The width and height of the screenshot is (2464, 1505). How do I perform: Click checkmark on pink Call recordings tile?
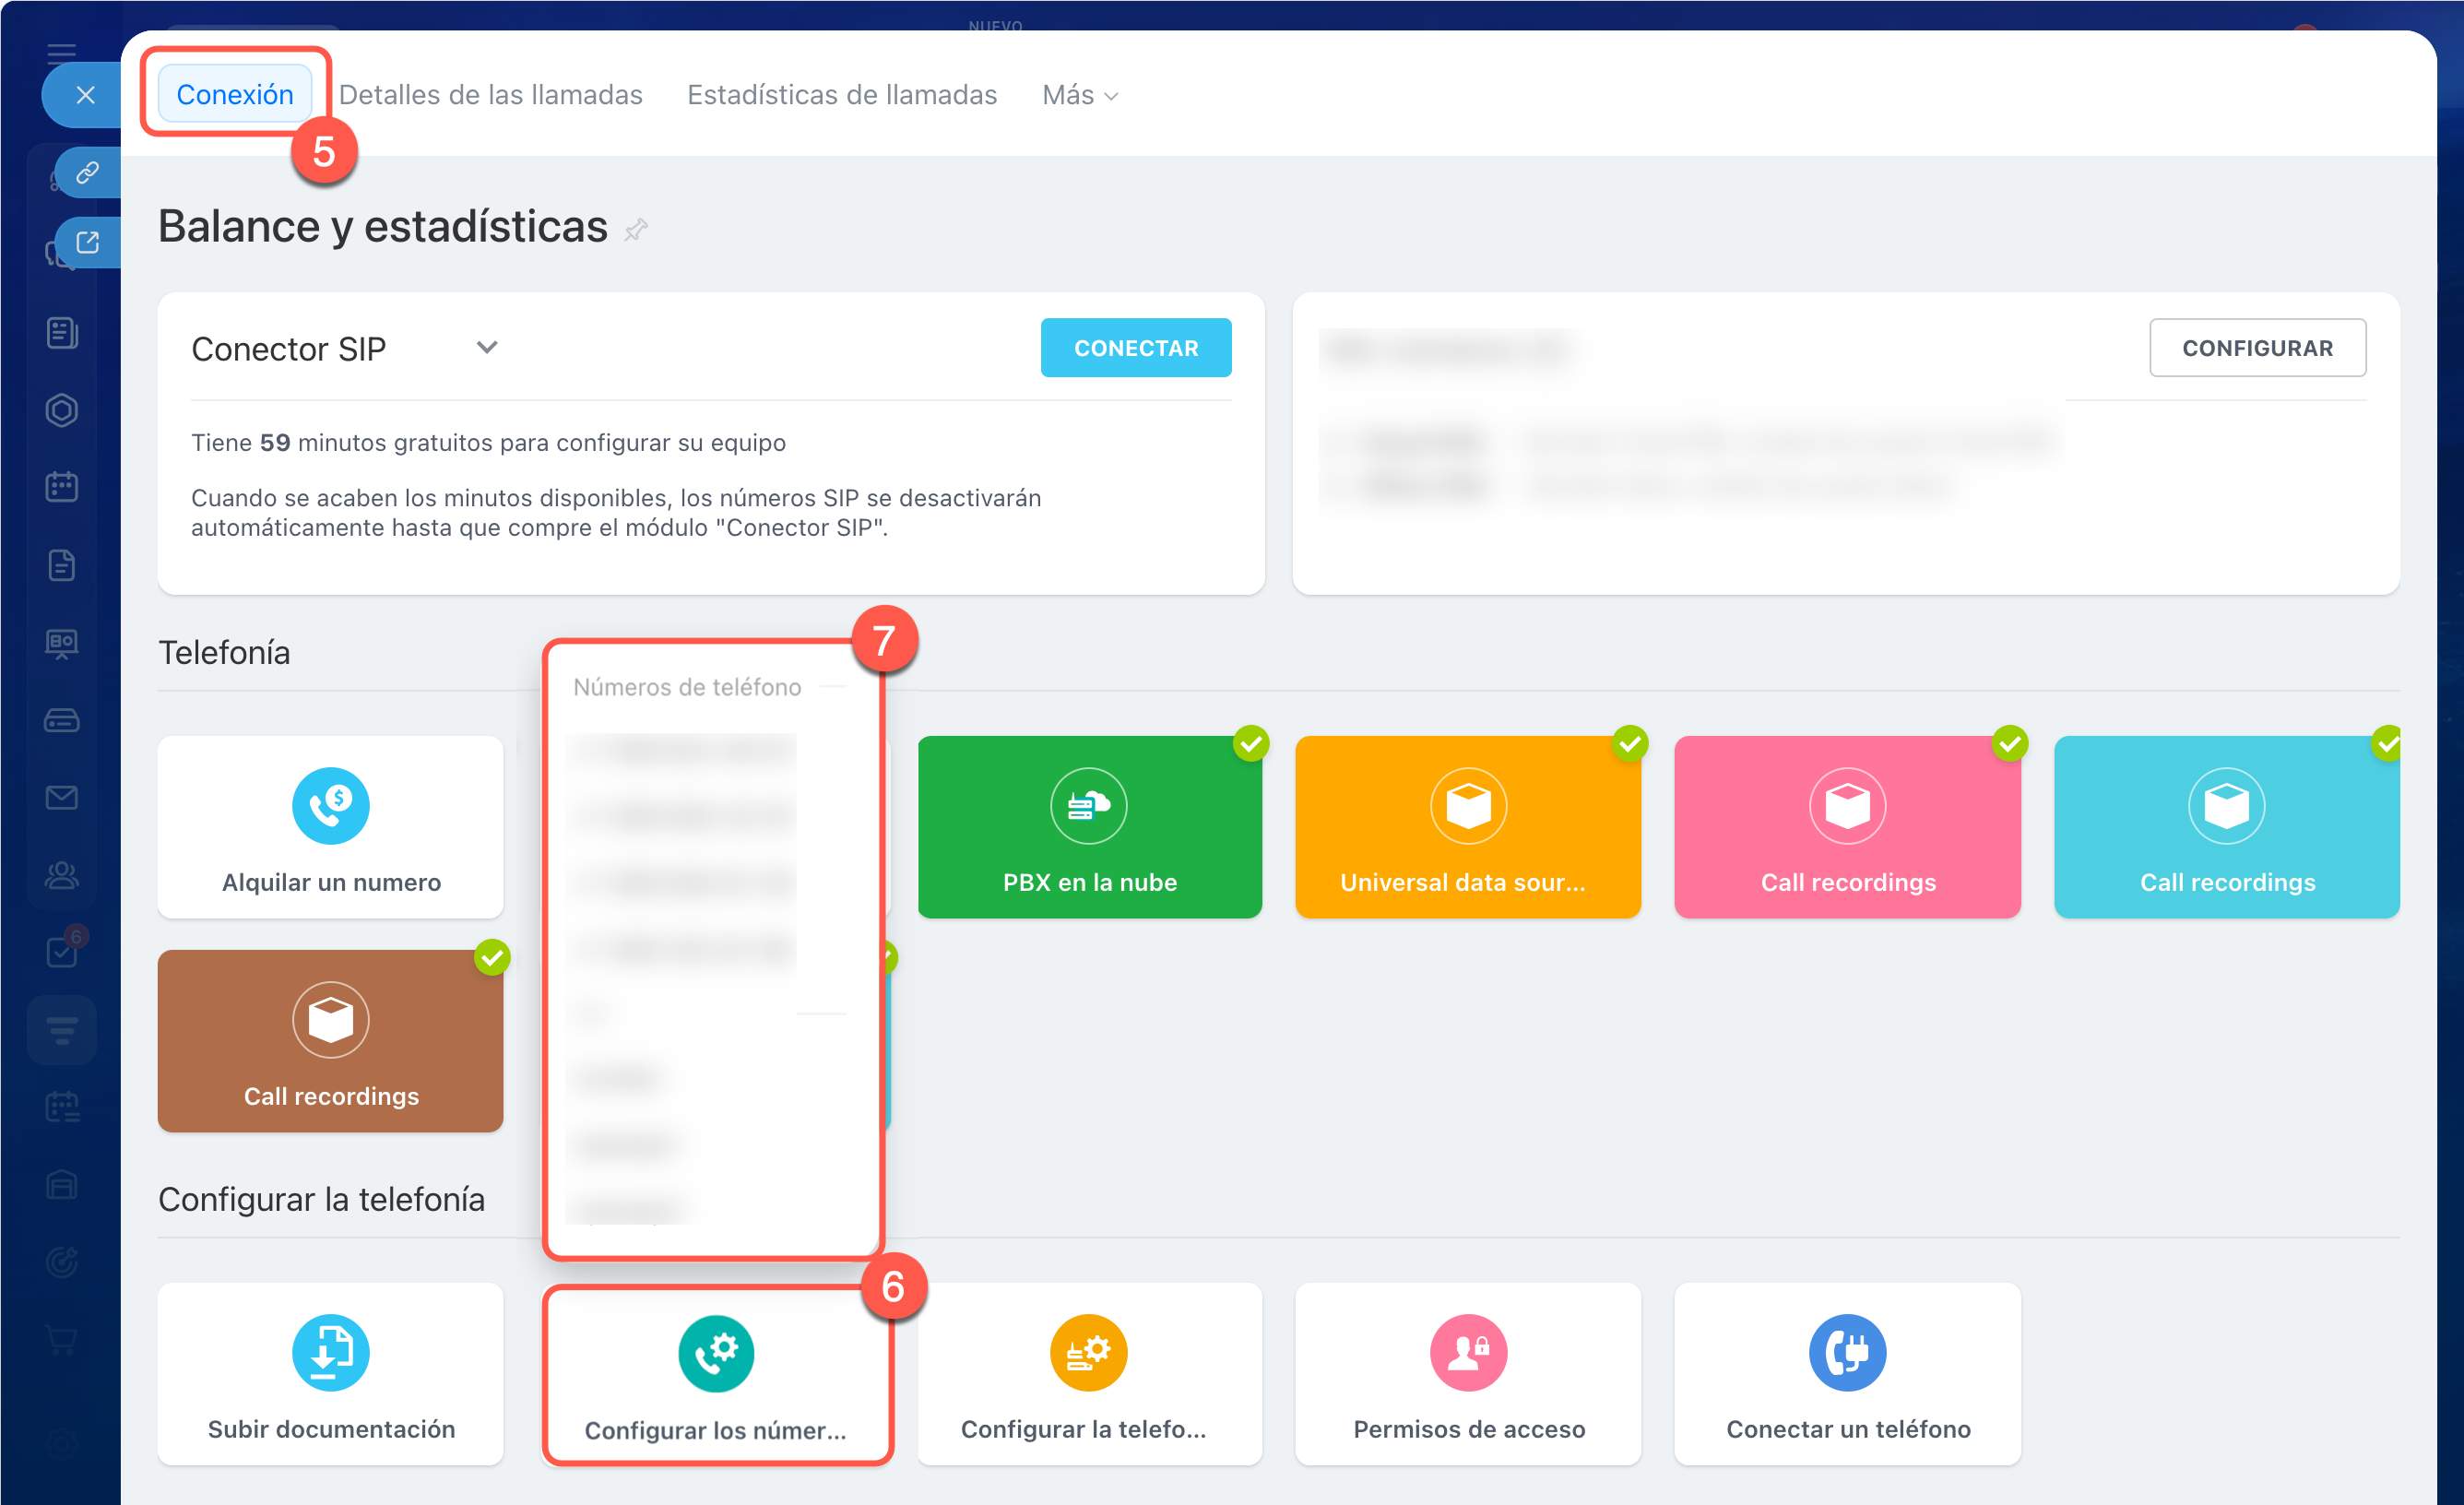coord(2009,743)
